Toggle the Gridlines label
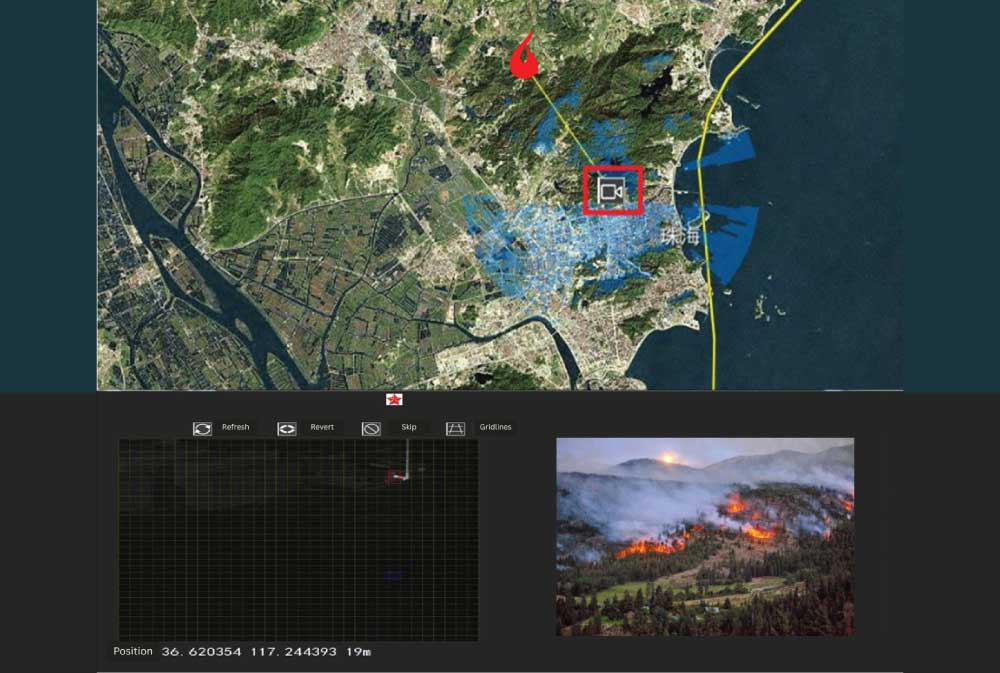The width and height of the screenshot is (1000, 673). pyautogui.click(x=496, y=427)
